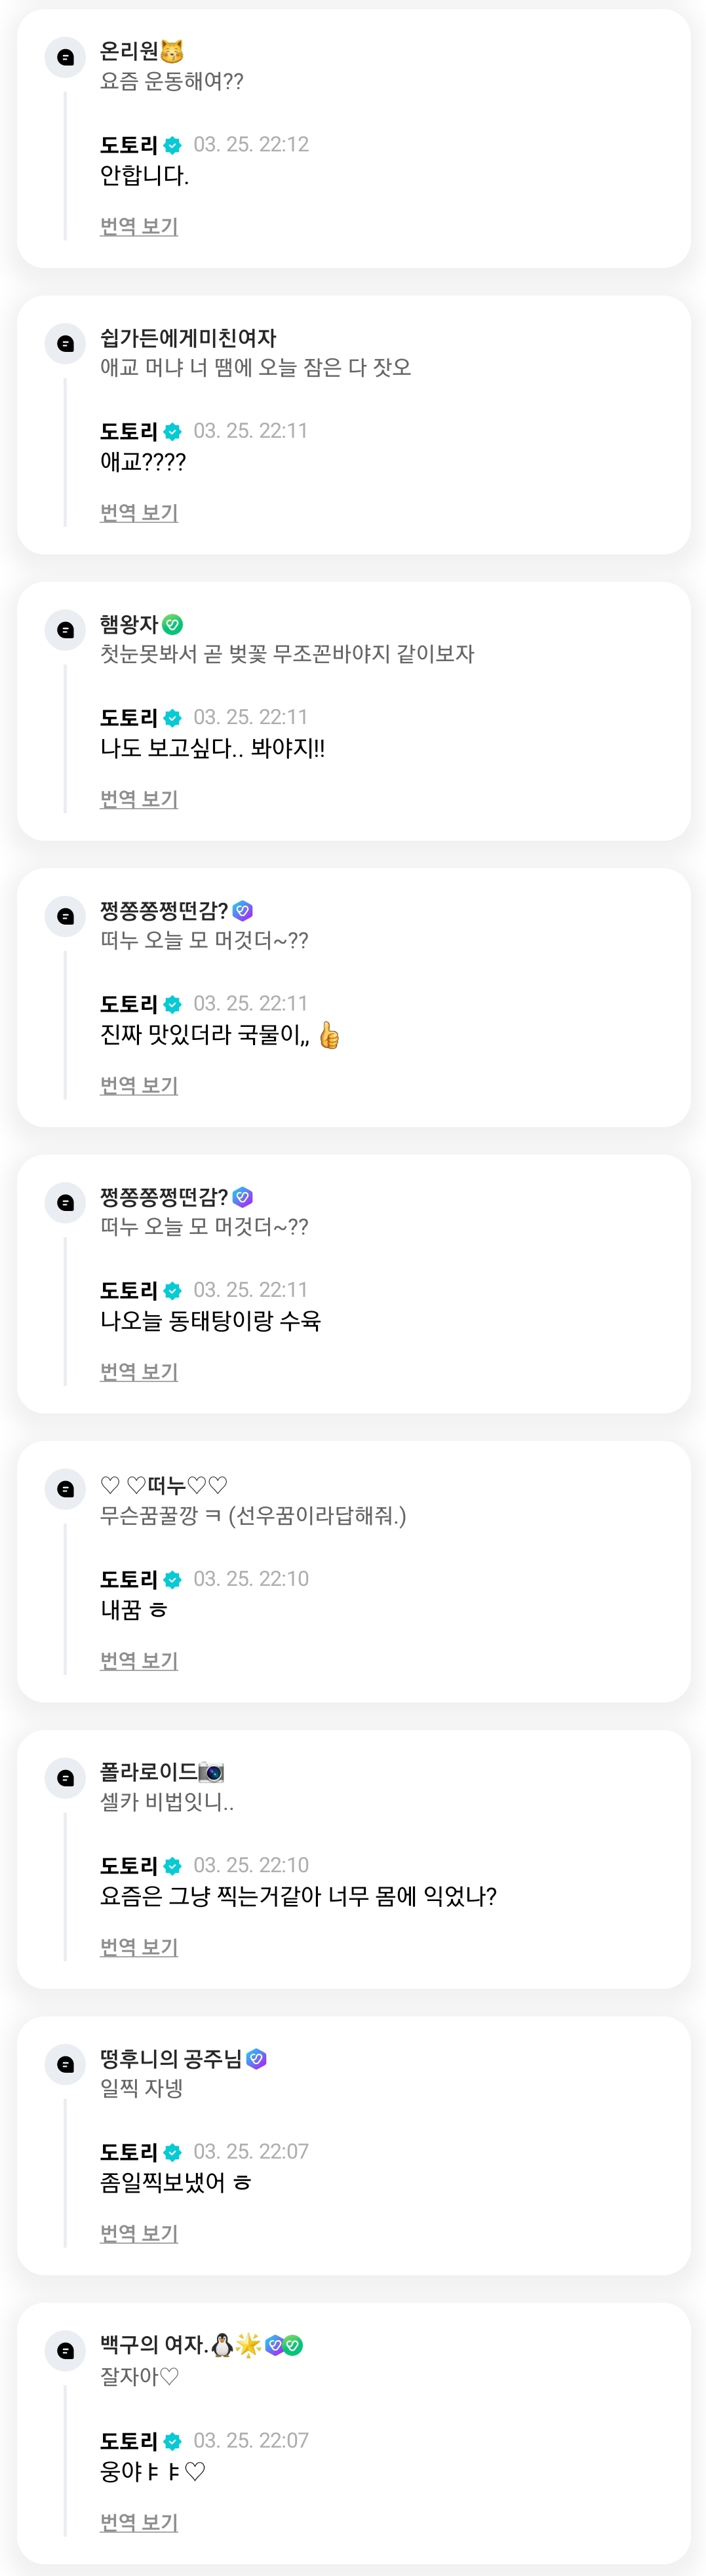Open the username 떵후니의 공주님
706x2576 pixels.
click(171, 2058)
